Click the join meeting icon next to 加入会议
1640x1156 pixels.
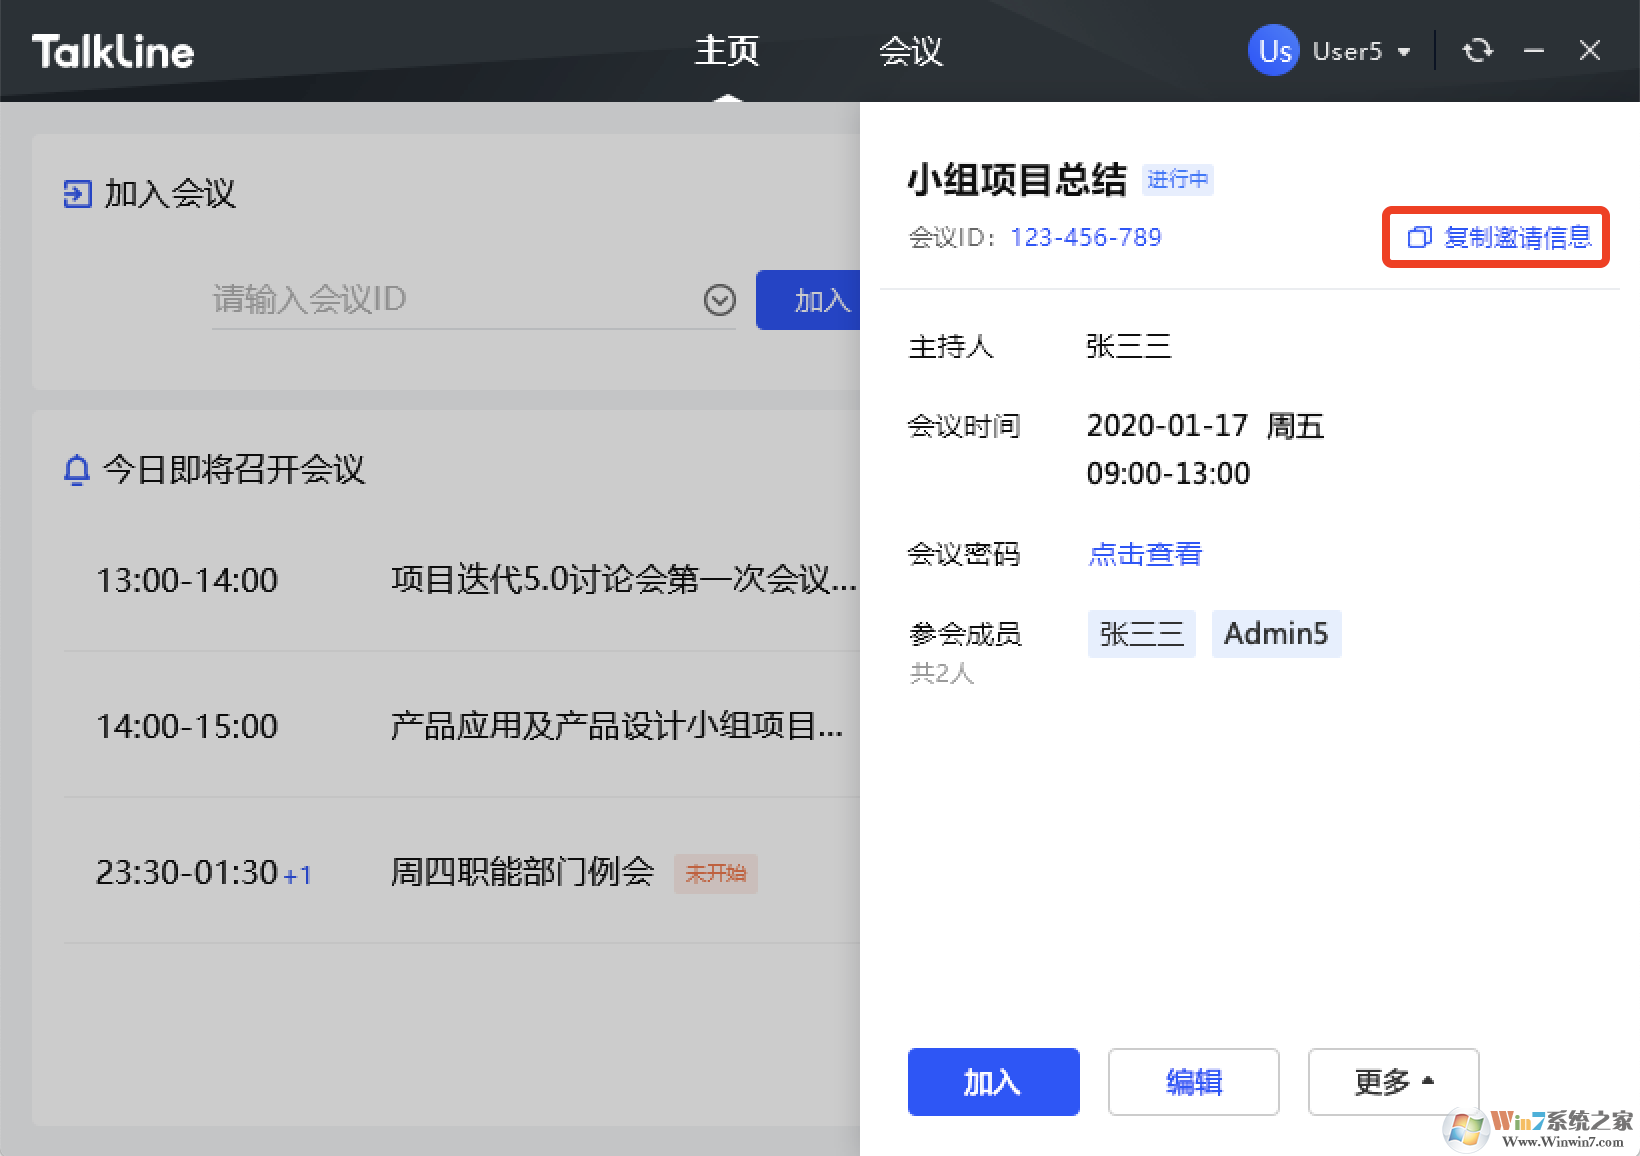point(76,194)
